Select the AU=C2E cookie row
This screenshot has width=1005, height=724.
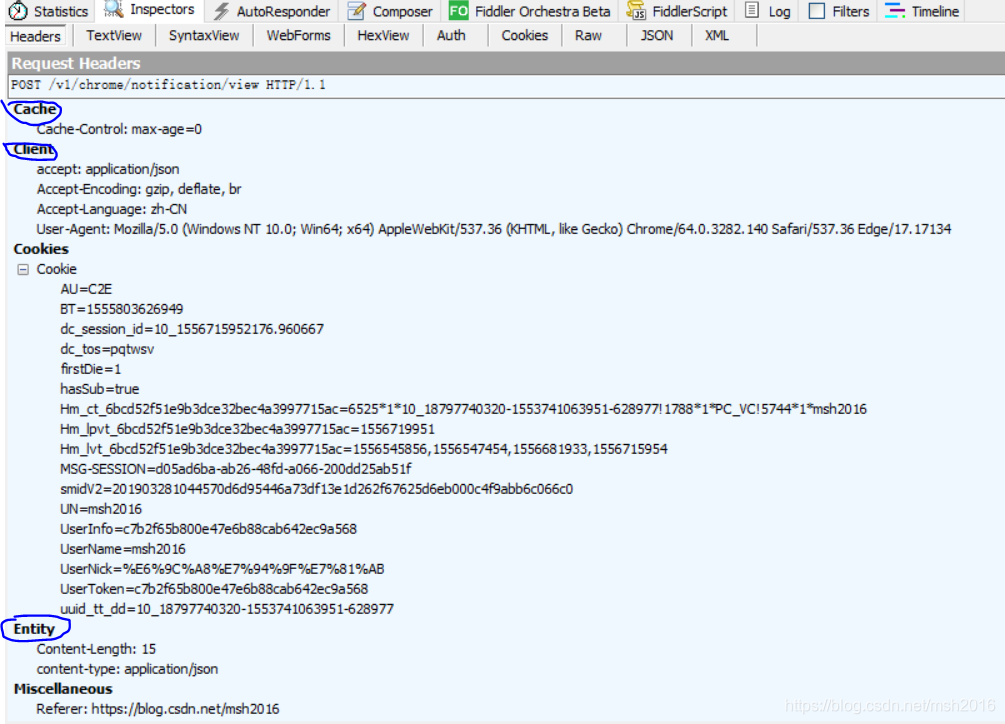(x=86, y=290)
